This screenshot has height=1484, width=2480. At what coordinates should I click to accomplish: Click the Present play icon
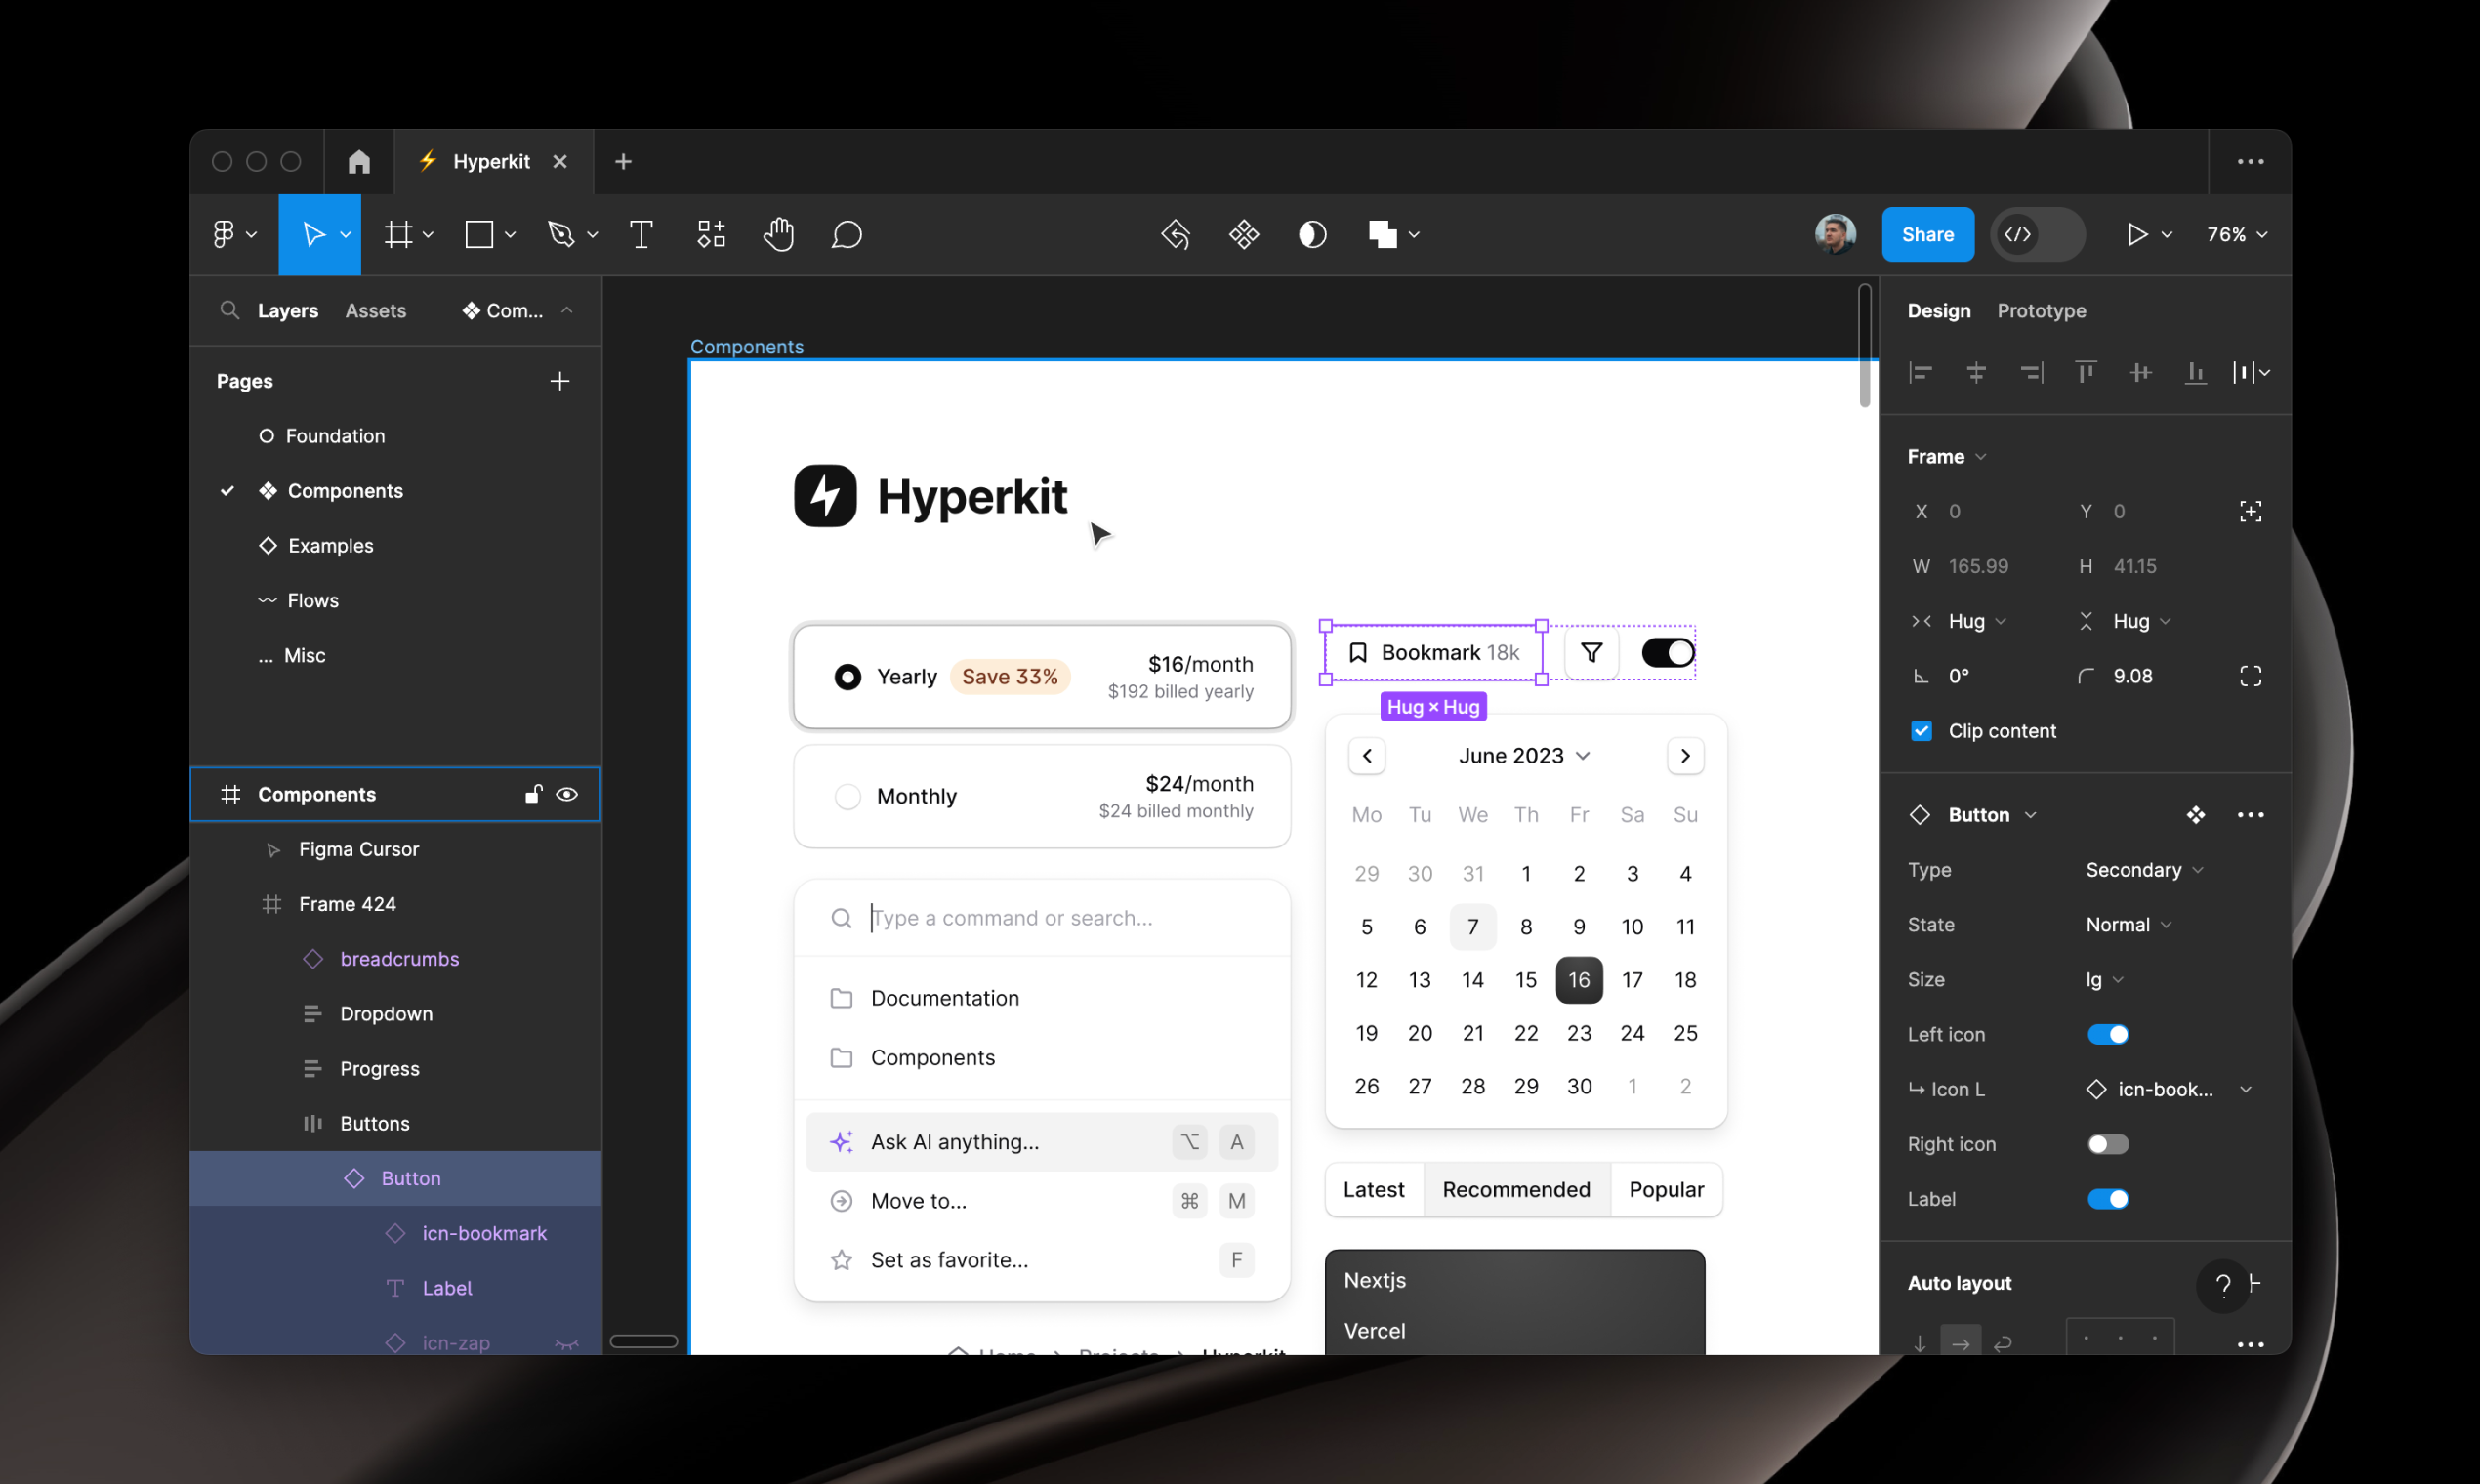2137,234
